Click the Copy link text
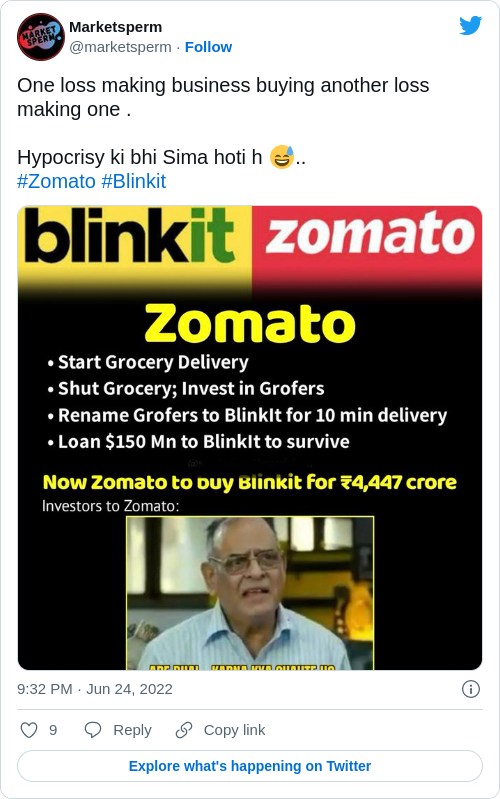500x799 pixels. tap(234, 730)
